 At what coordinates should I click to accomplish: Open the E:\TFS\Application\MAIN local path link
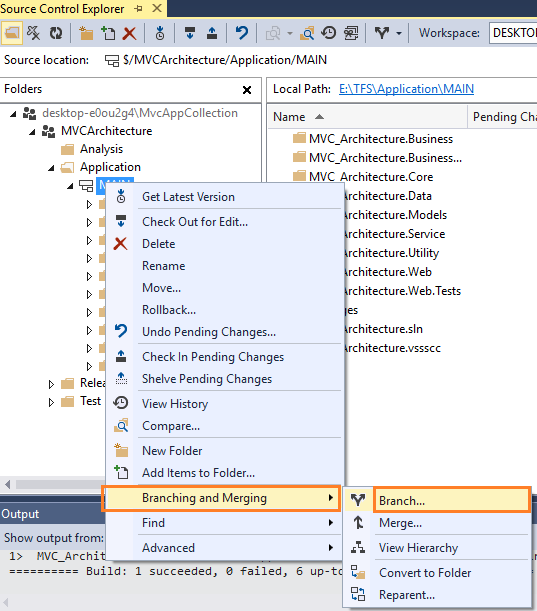coord(406,89)
